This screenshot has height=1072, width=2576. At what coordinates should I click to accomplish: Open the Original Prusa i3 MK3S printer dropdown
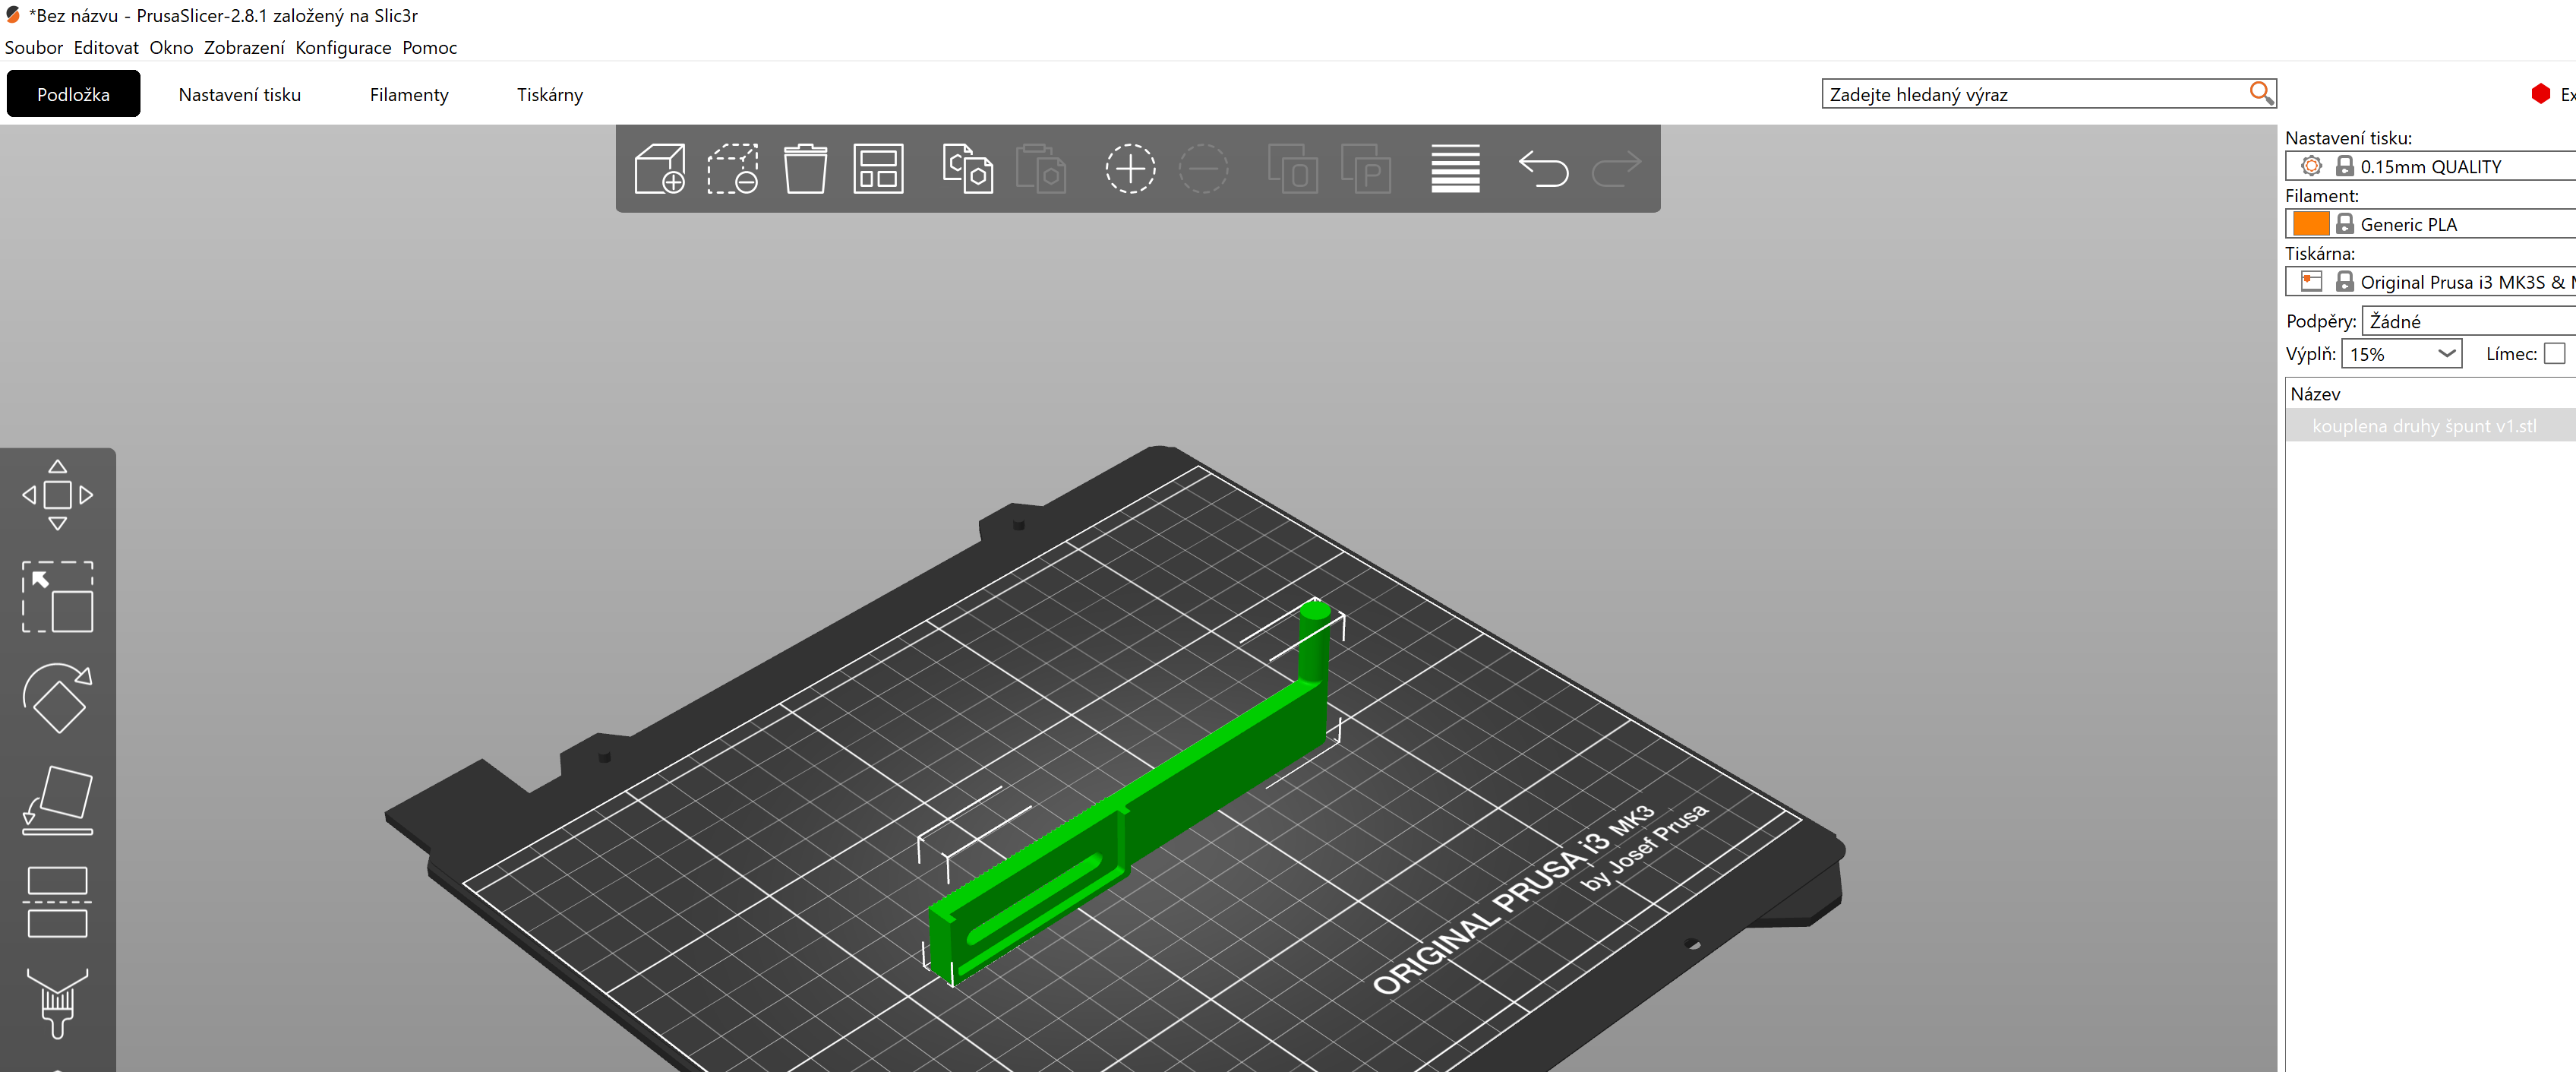coord(2431,282)
